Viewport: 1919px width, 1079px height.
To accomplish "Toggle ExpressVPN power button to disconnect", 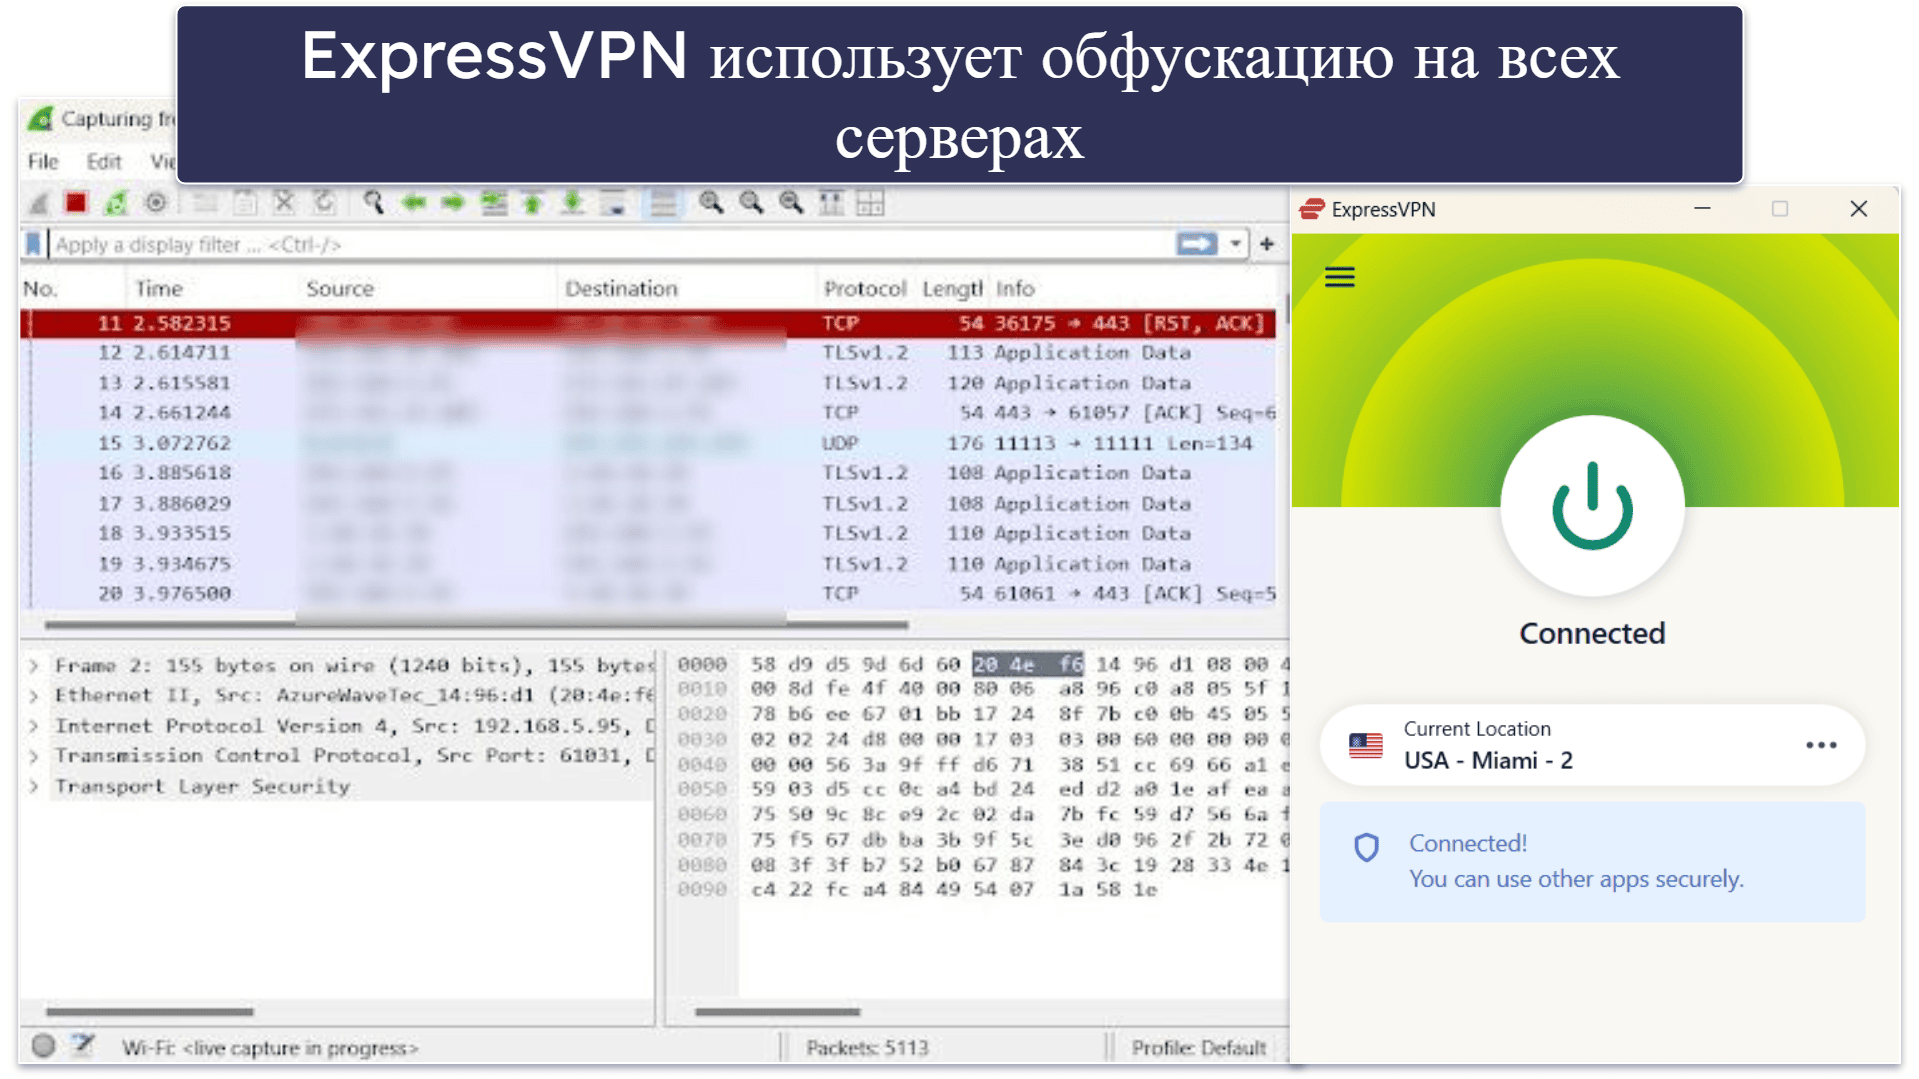I will pyautogui.click(x=1592, y=506).
